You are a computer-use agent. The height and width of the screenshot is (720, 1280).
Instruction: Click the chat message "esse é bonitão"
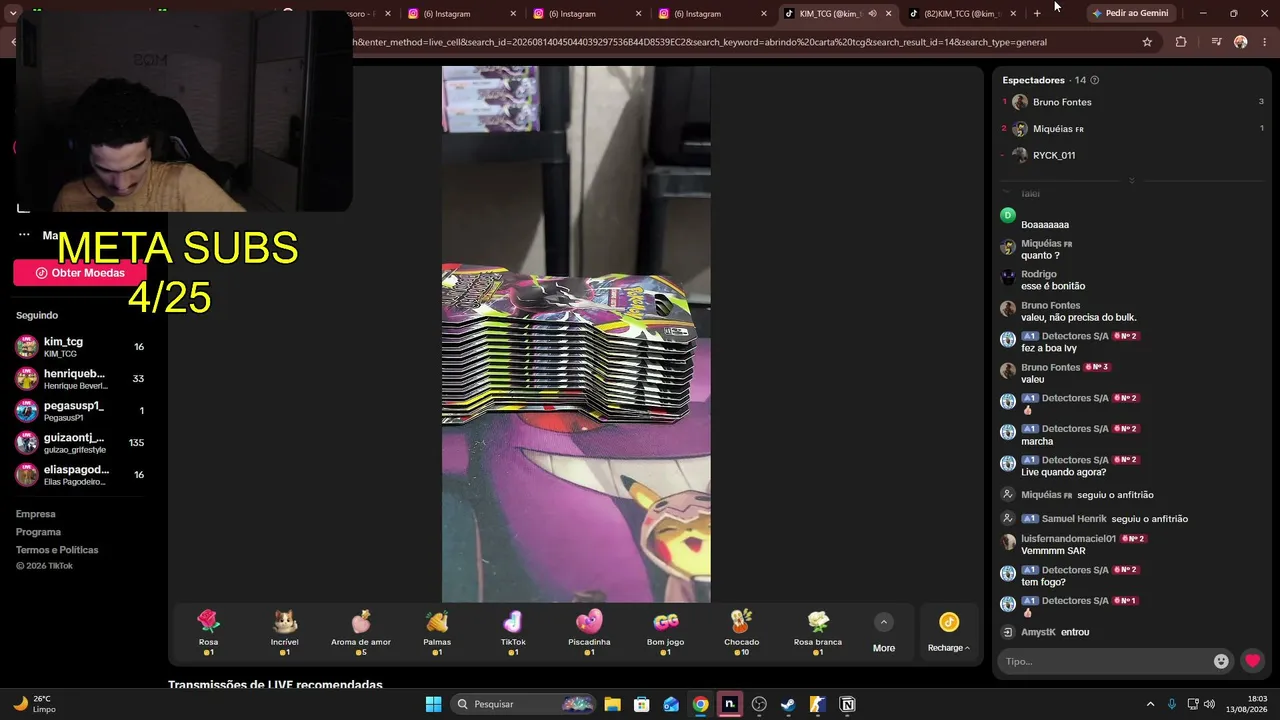tap(1053, 286)
